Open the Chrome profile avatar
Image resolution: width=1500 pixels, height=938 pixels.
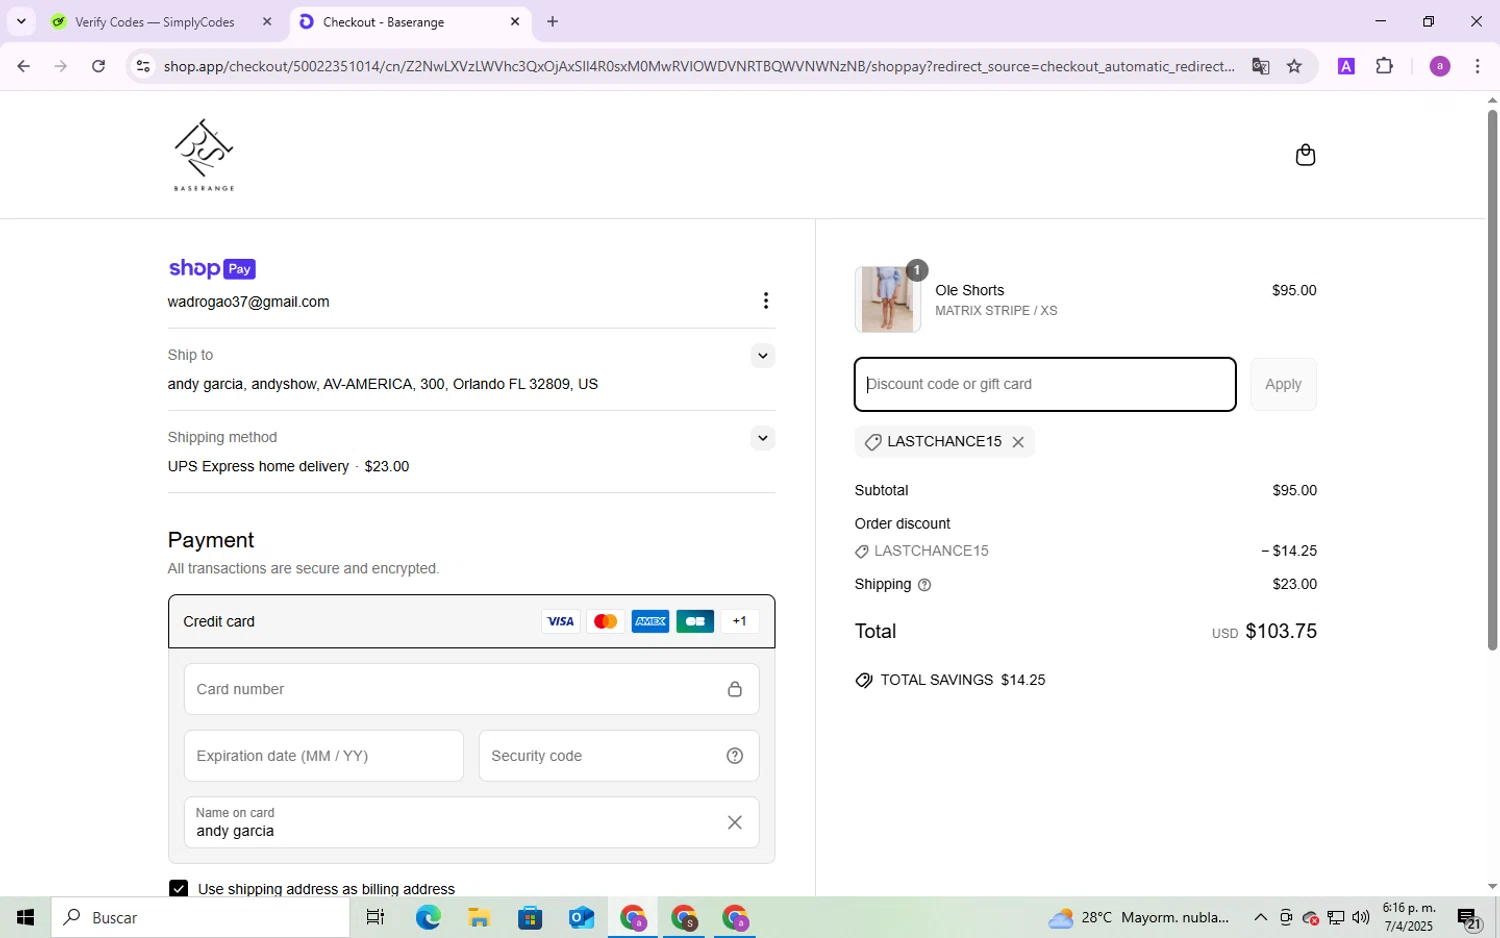tap(1440, 66)
